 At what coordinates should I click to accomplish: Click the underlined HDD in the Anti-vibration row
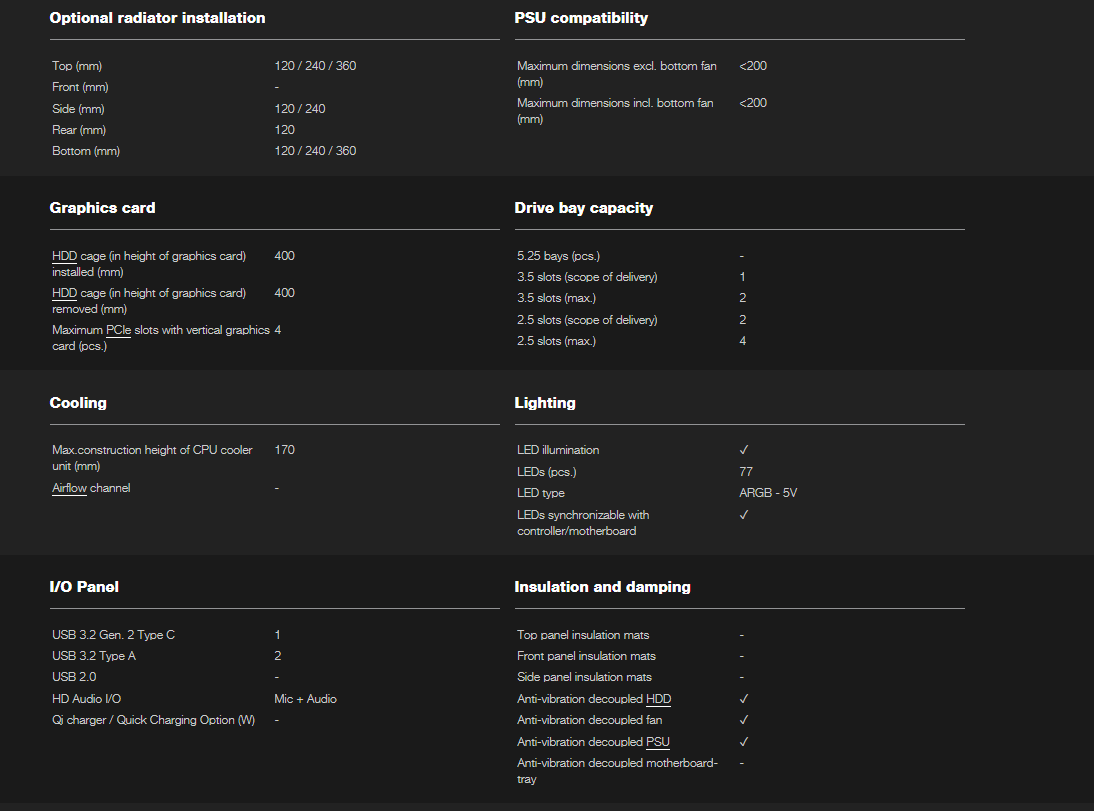coord(659,699)
